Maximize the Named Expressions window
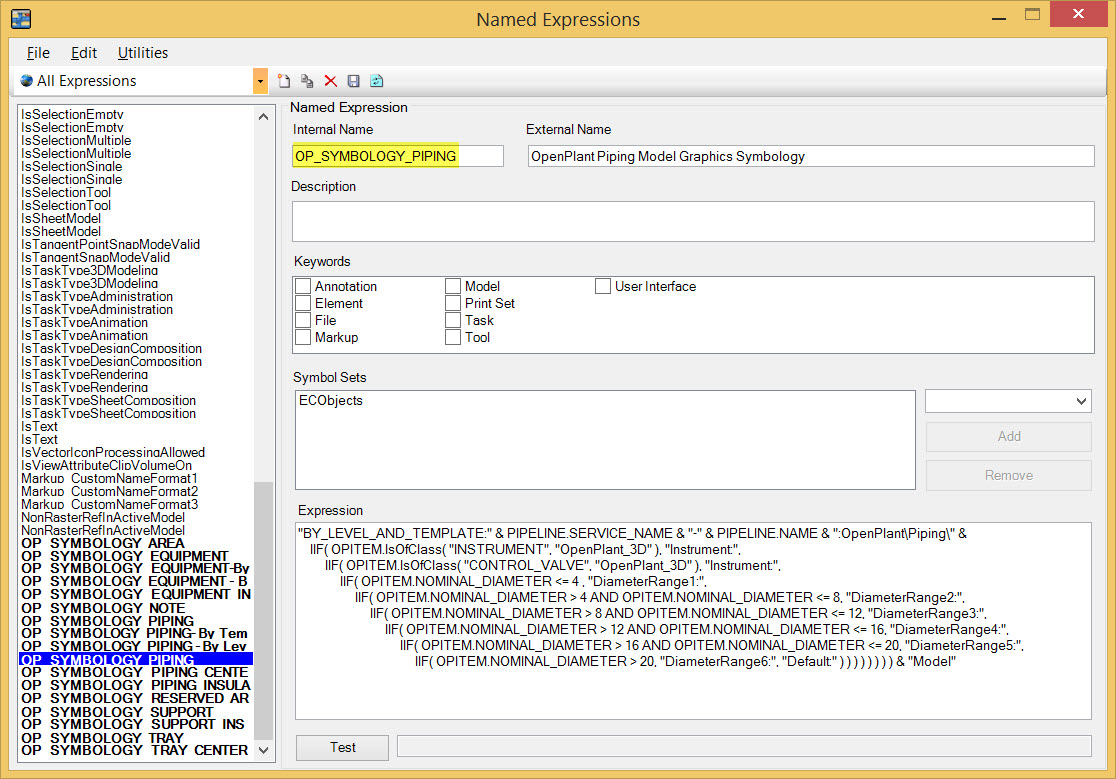The image size is (1116, 779). point(1032,15)
